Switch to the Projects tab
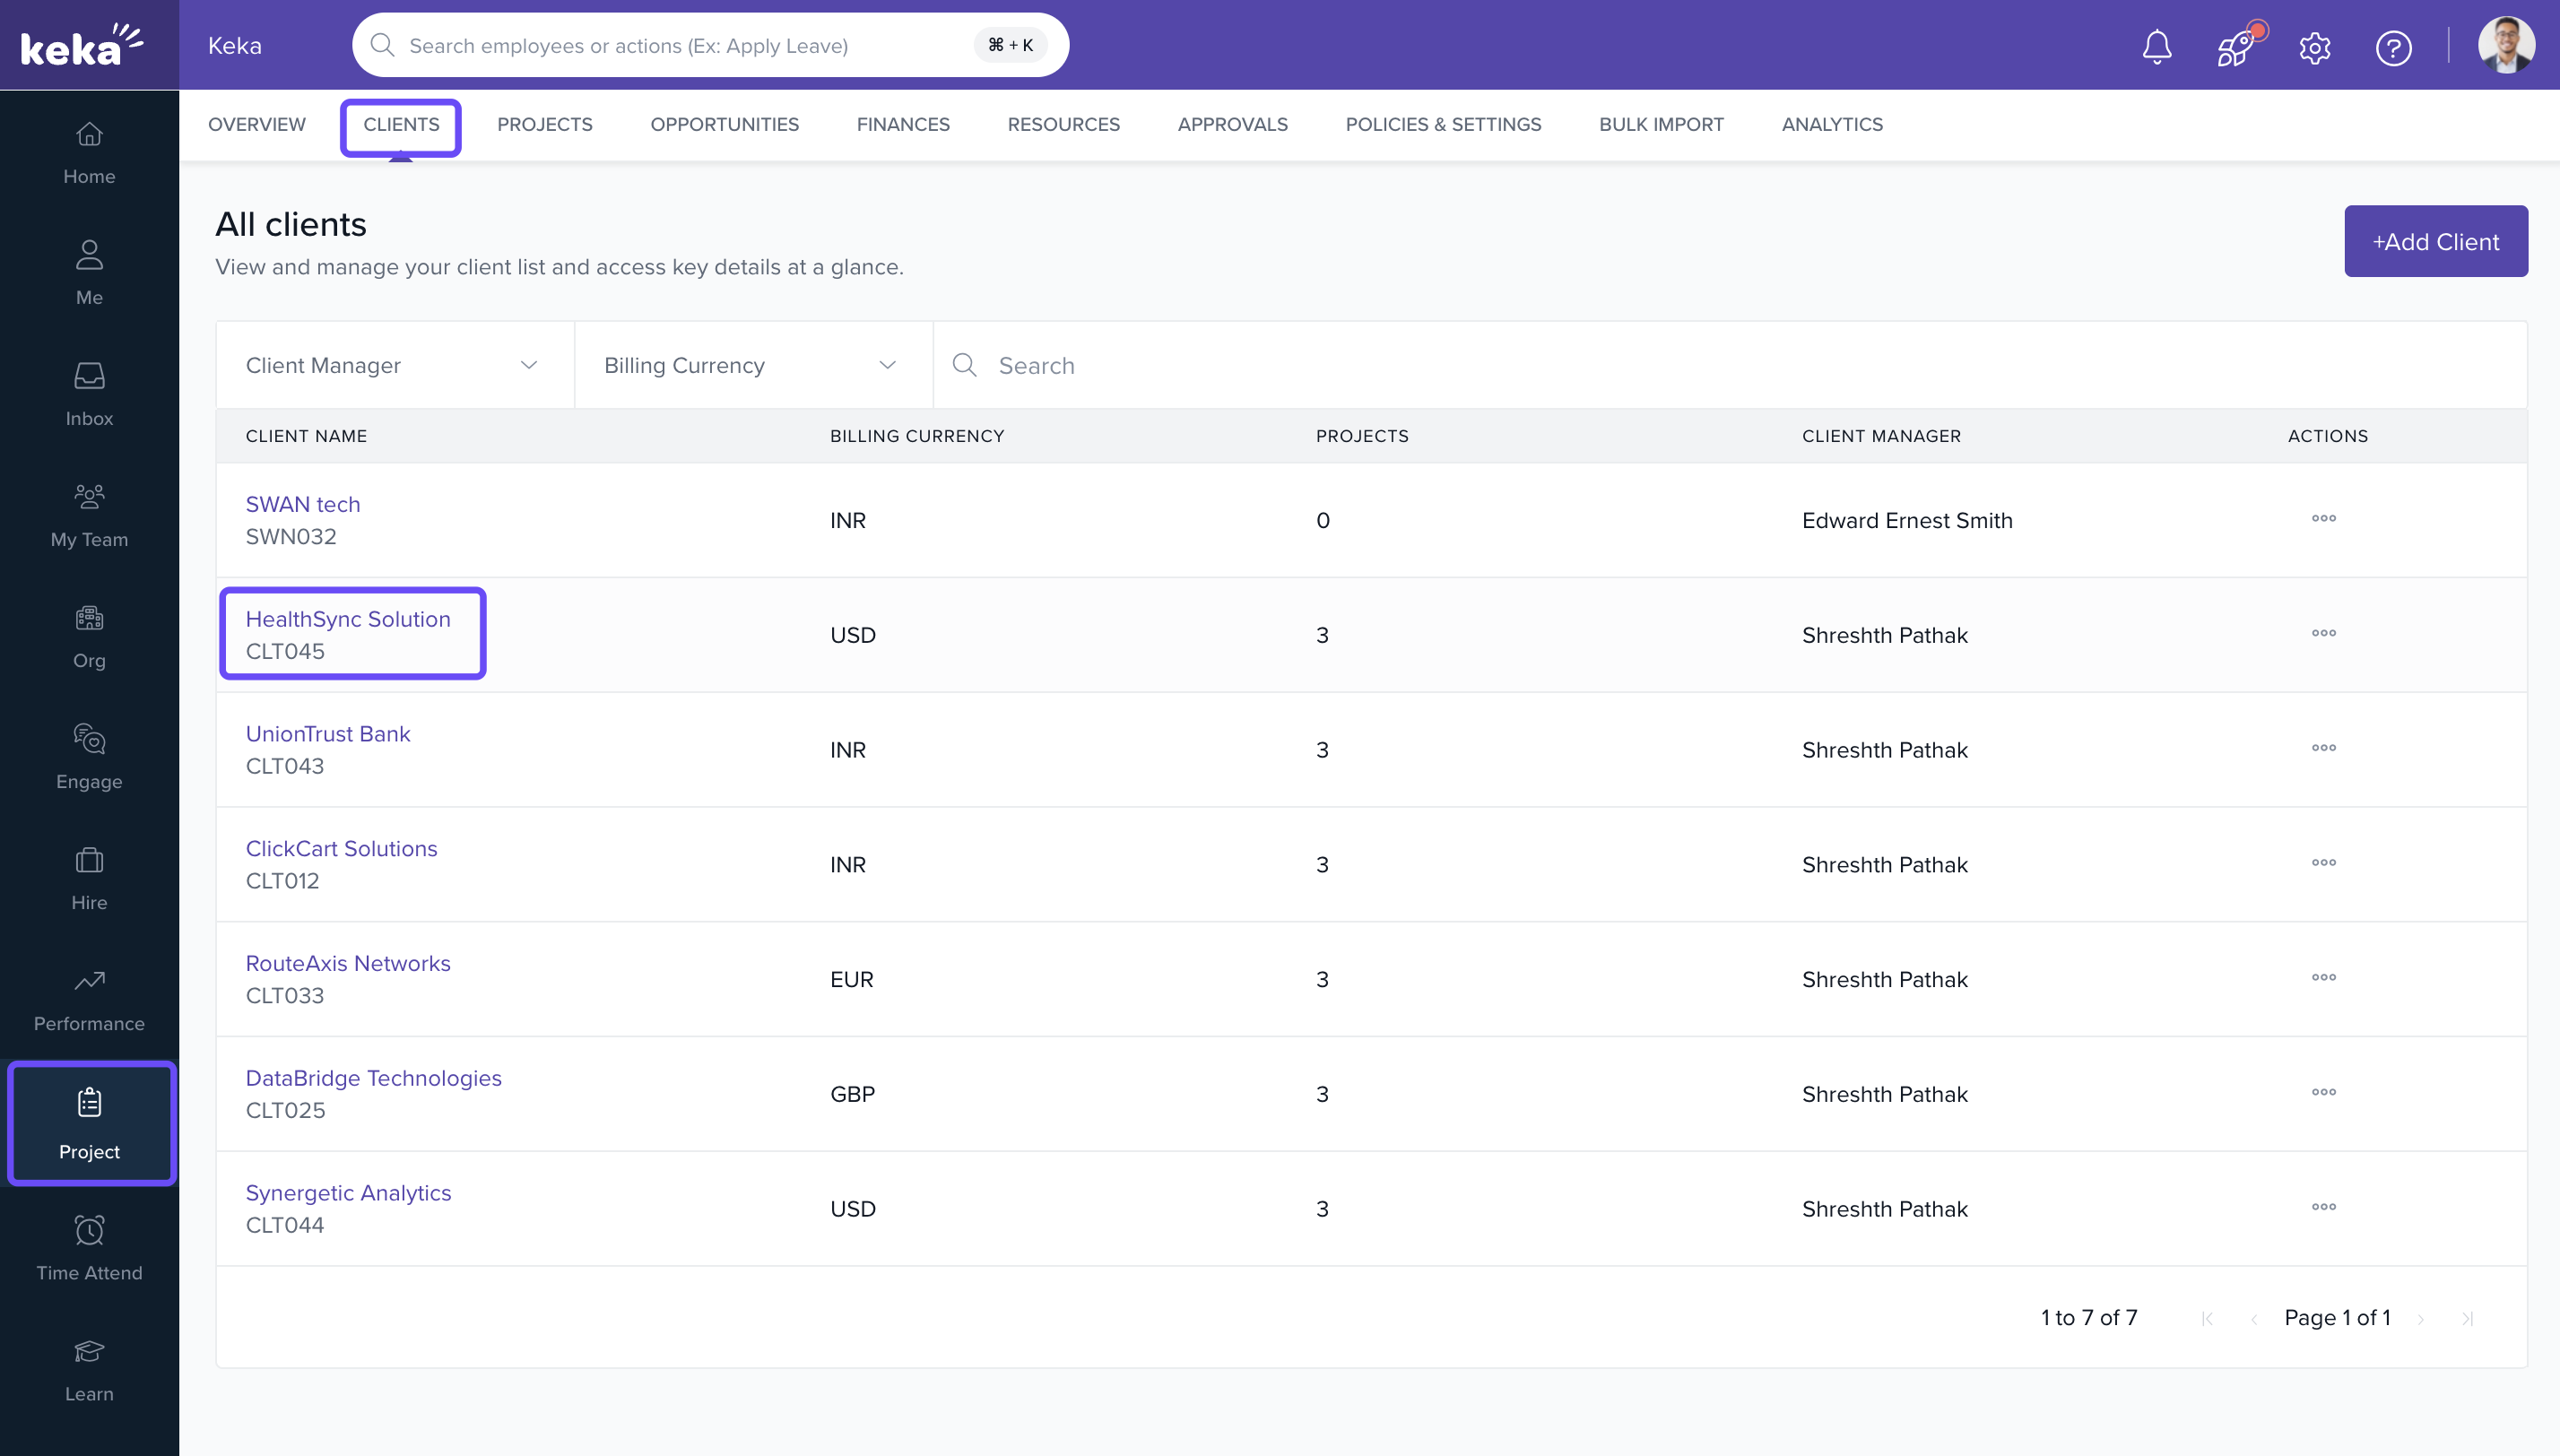 pos(544,124)
